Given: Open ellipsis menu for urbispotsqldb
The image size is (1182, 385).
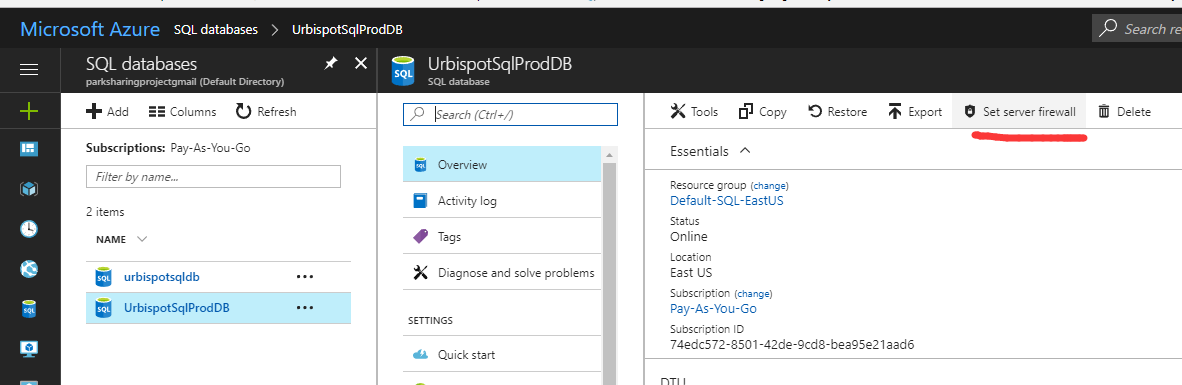Looking at the screenshot, I should [305, 277].
